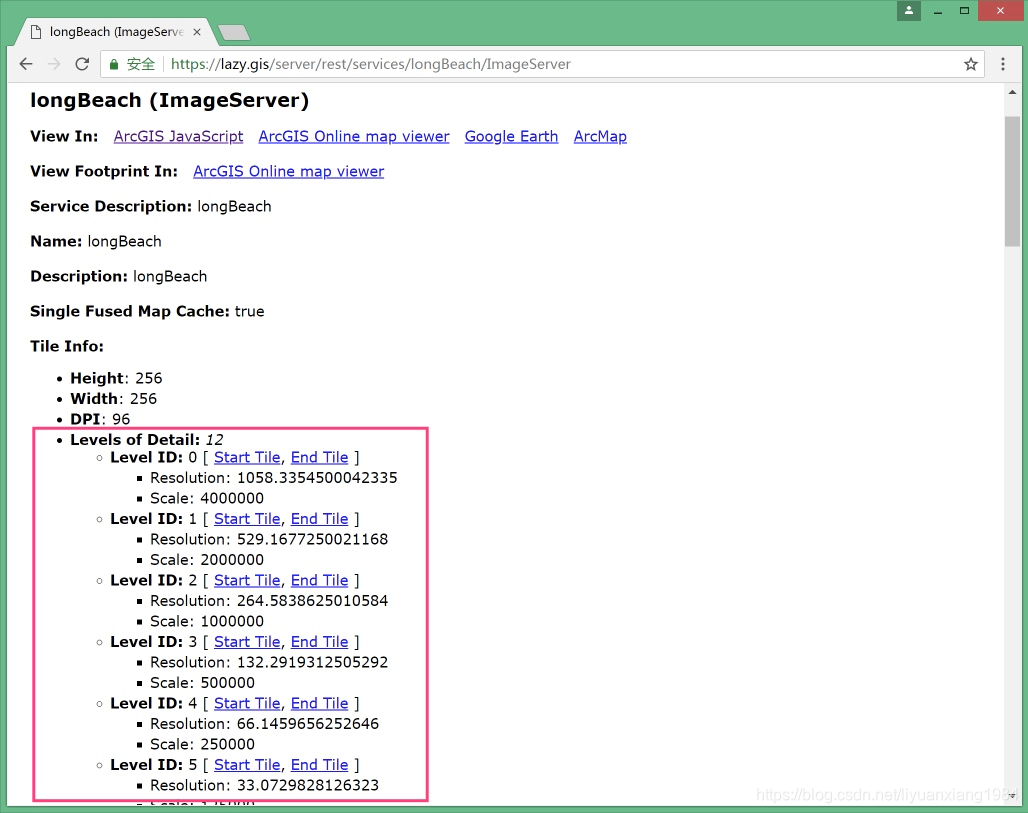Open a new browser tab
1028x813 pixels.
233,33
